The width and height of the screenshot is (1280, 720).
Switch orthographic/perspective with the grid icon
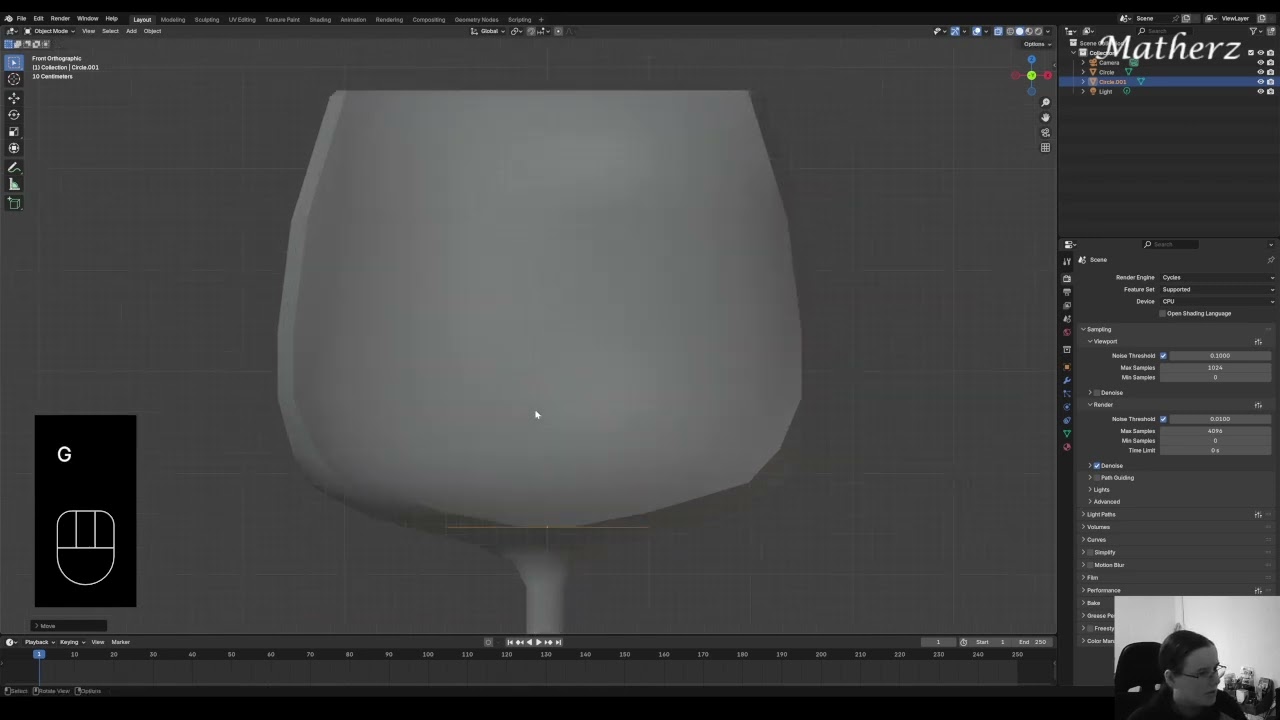[x=1045, y=147]
